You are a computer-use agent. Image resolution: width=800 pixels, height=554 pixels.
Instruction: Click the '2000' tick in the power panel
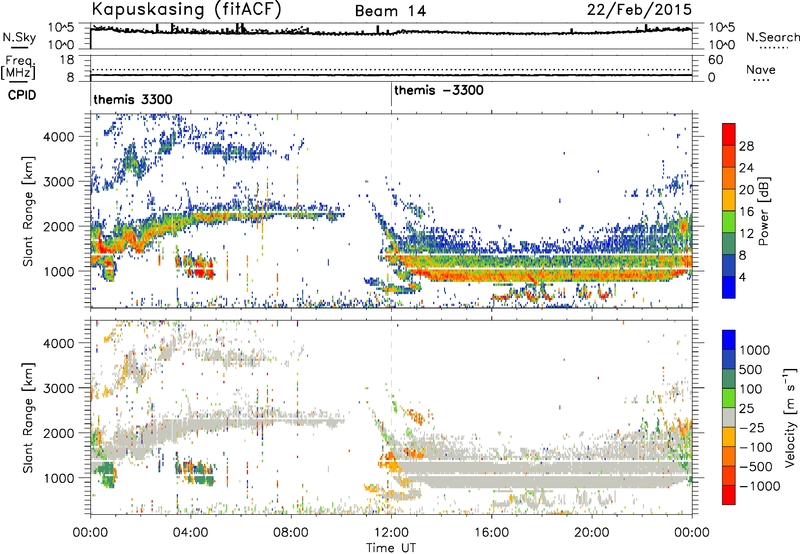coord(58,226)
